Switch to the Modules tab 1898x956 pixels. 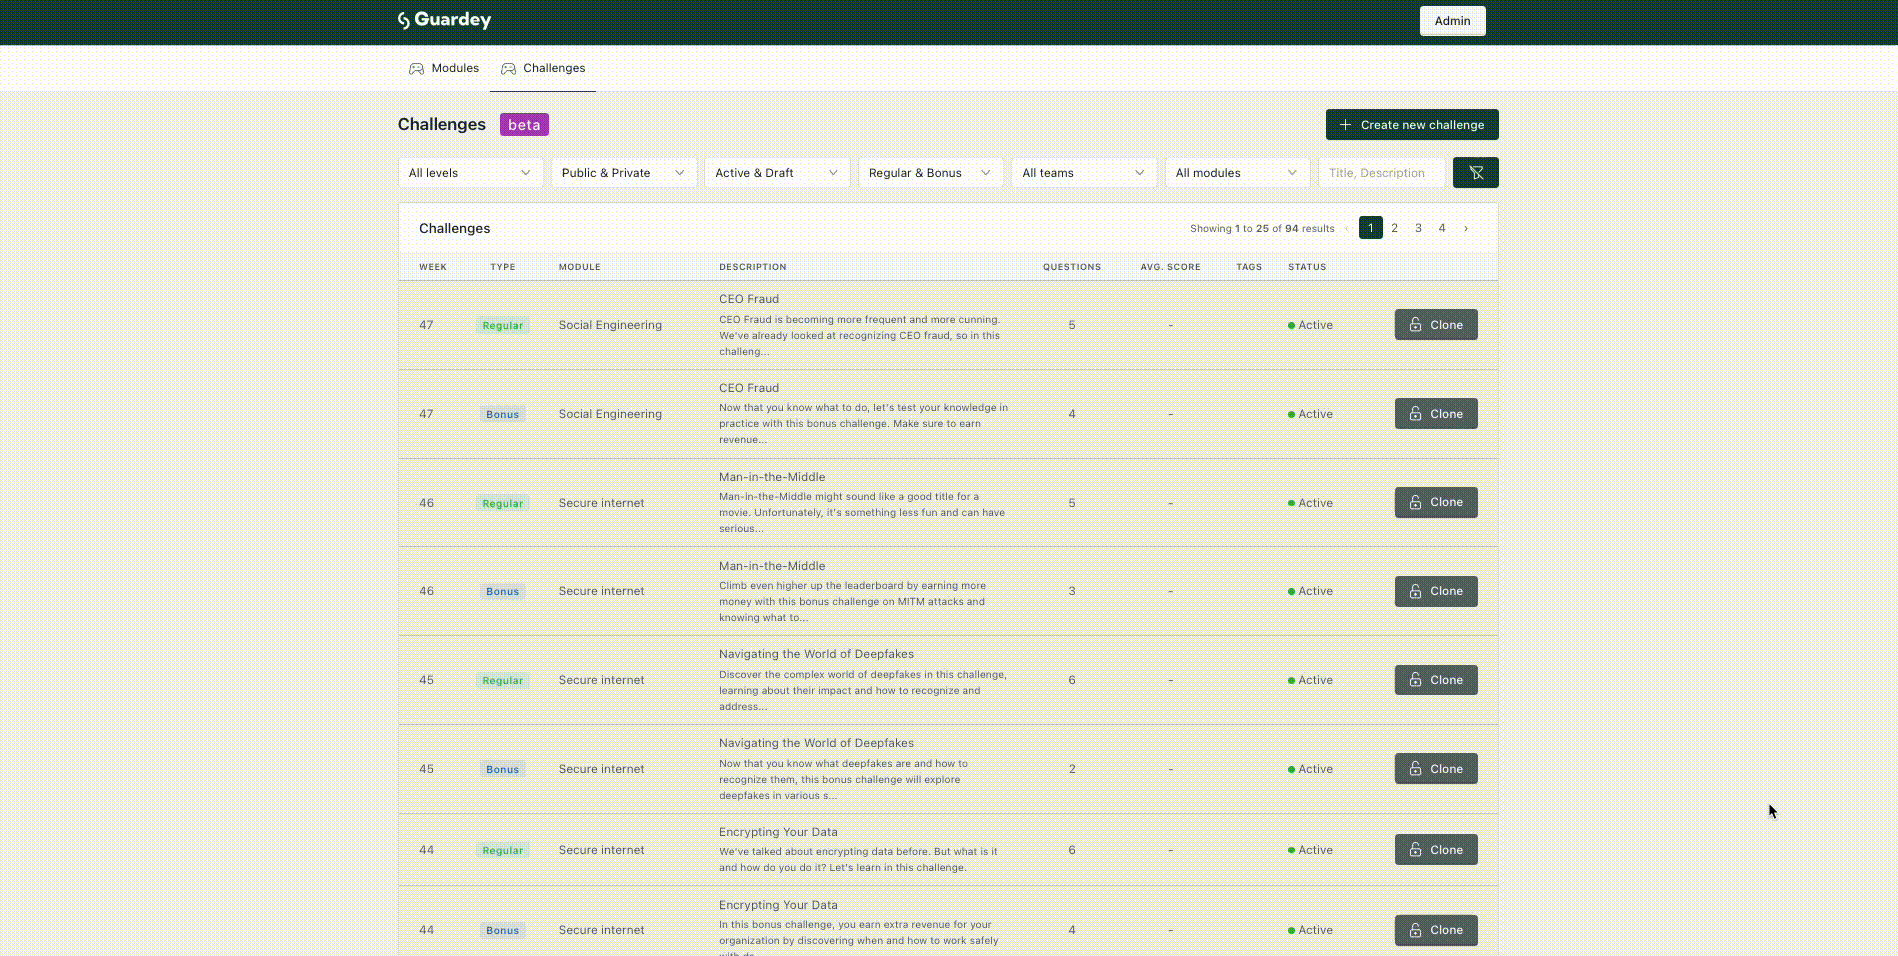click(444, 69)
